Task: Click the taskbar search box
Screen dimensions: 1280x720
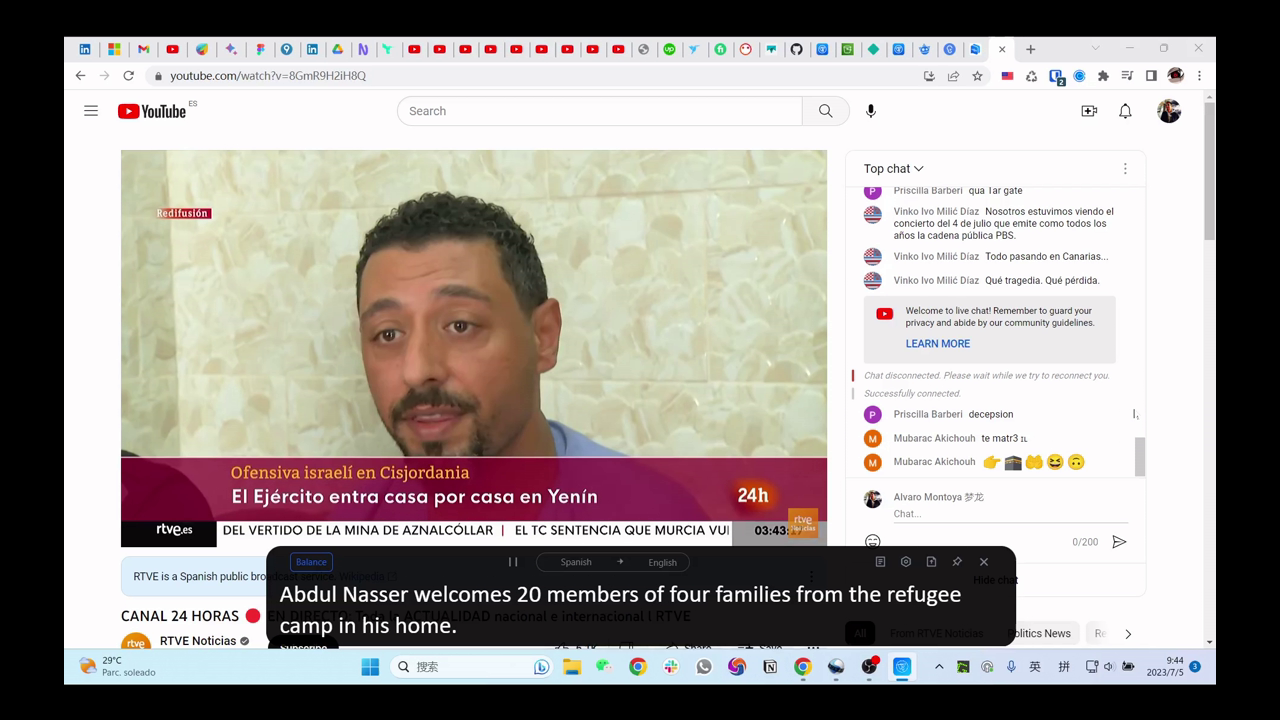Action: pos(472,667)
